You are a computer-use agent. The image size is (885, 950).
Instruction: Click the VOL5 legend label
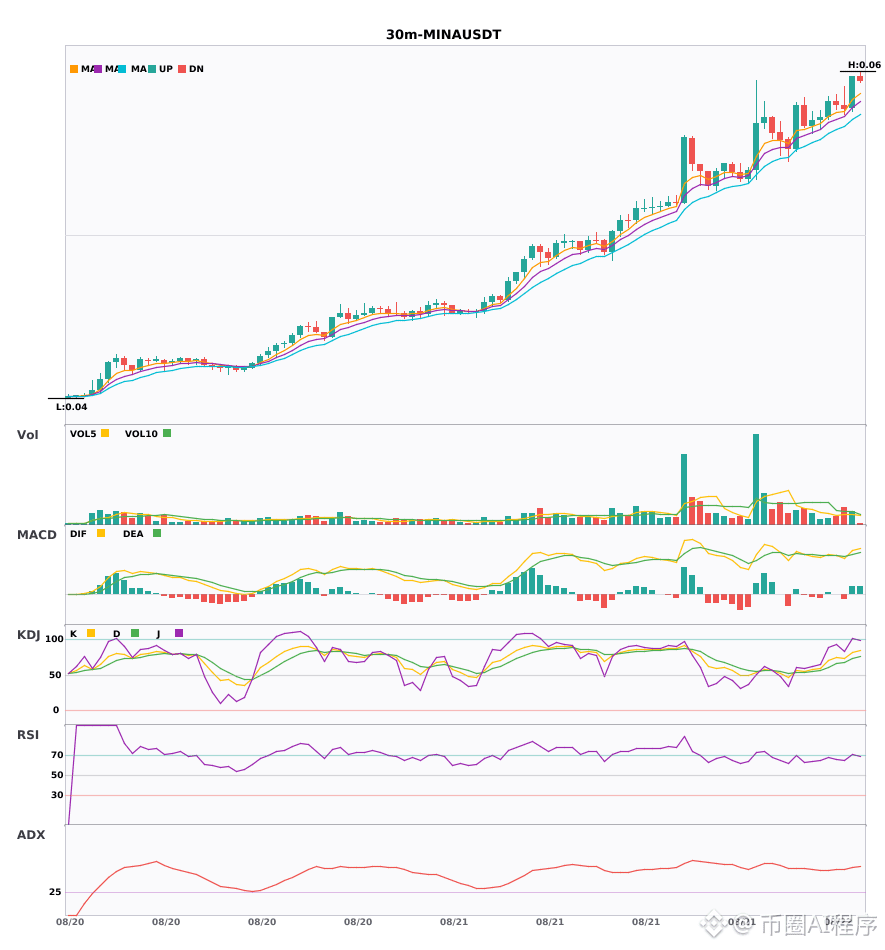pos(83,434)
